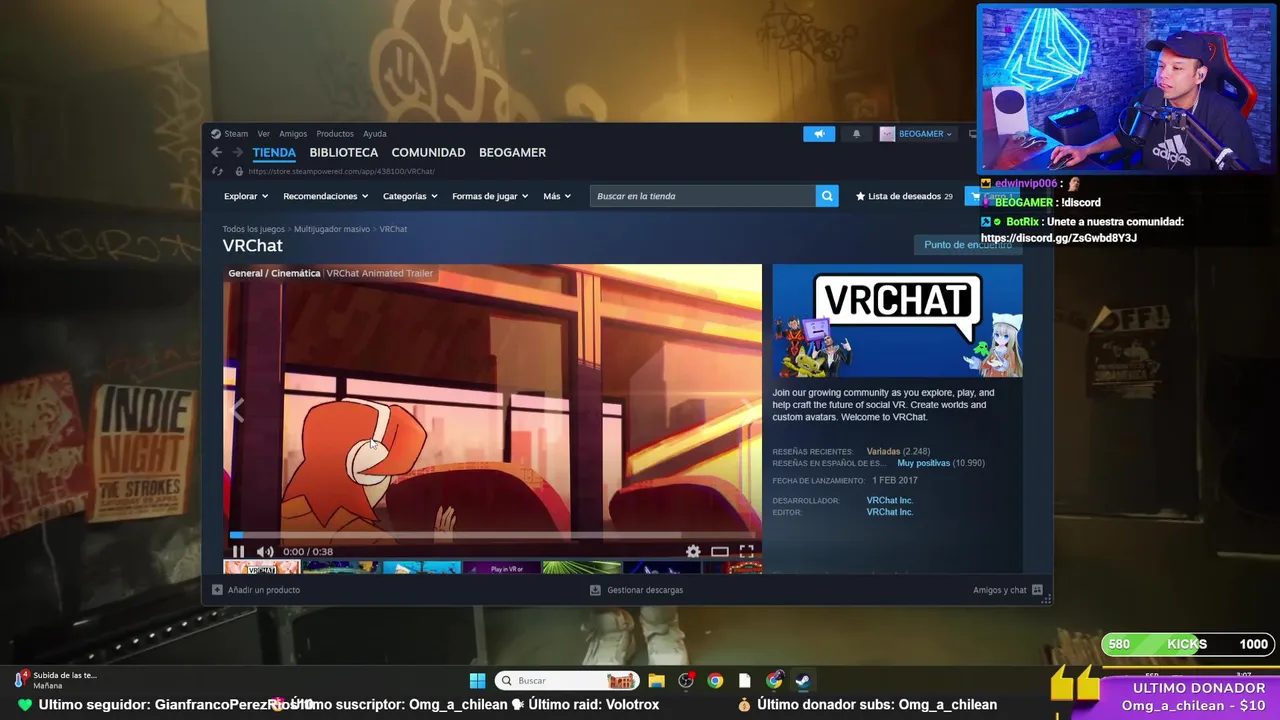Image resolution: width=1280 pixels, height=720 pixels.
Task: Click the trailer progress bar
Action: 492,535
